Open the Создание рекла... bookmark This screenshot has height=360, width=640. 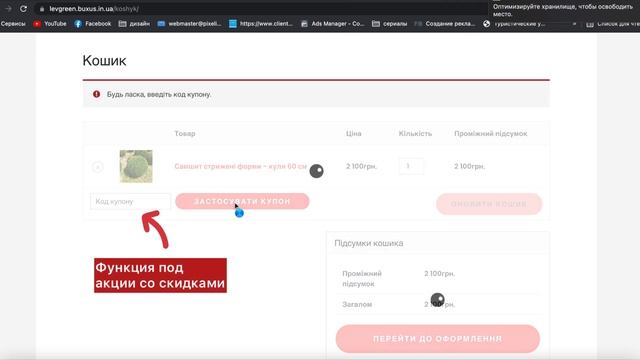coord(444,24)
